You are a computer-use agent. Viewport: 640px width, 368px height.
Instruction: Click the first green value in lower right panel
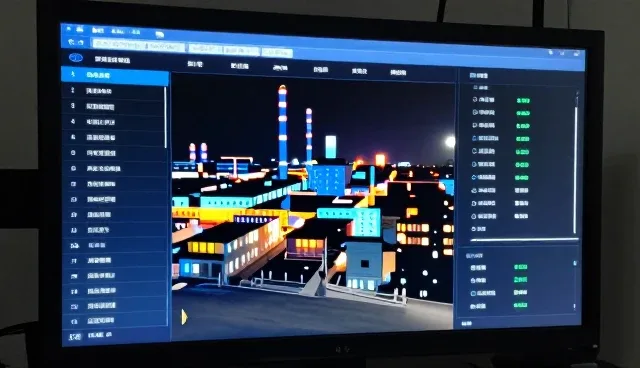(x=520, y=267)
